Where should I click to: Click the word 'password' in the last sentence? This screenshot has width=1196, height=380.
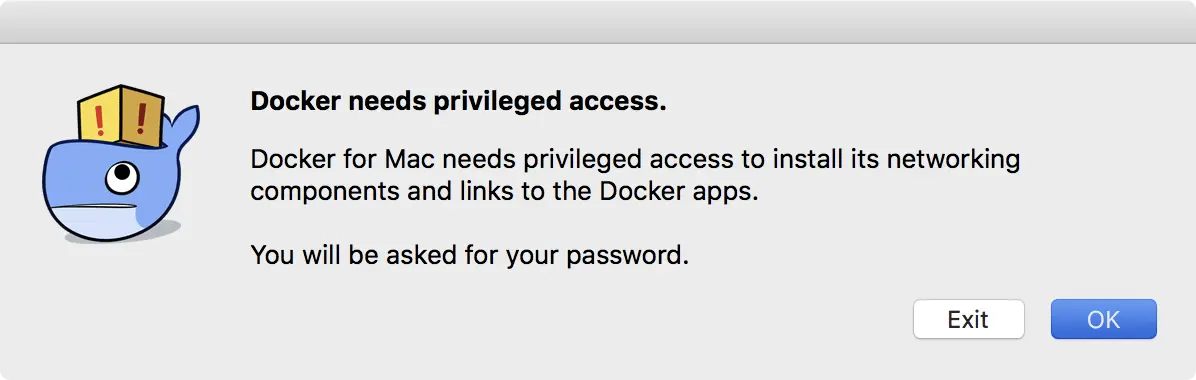click(x=622, y=256)
